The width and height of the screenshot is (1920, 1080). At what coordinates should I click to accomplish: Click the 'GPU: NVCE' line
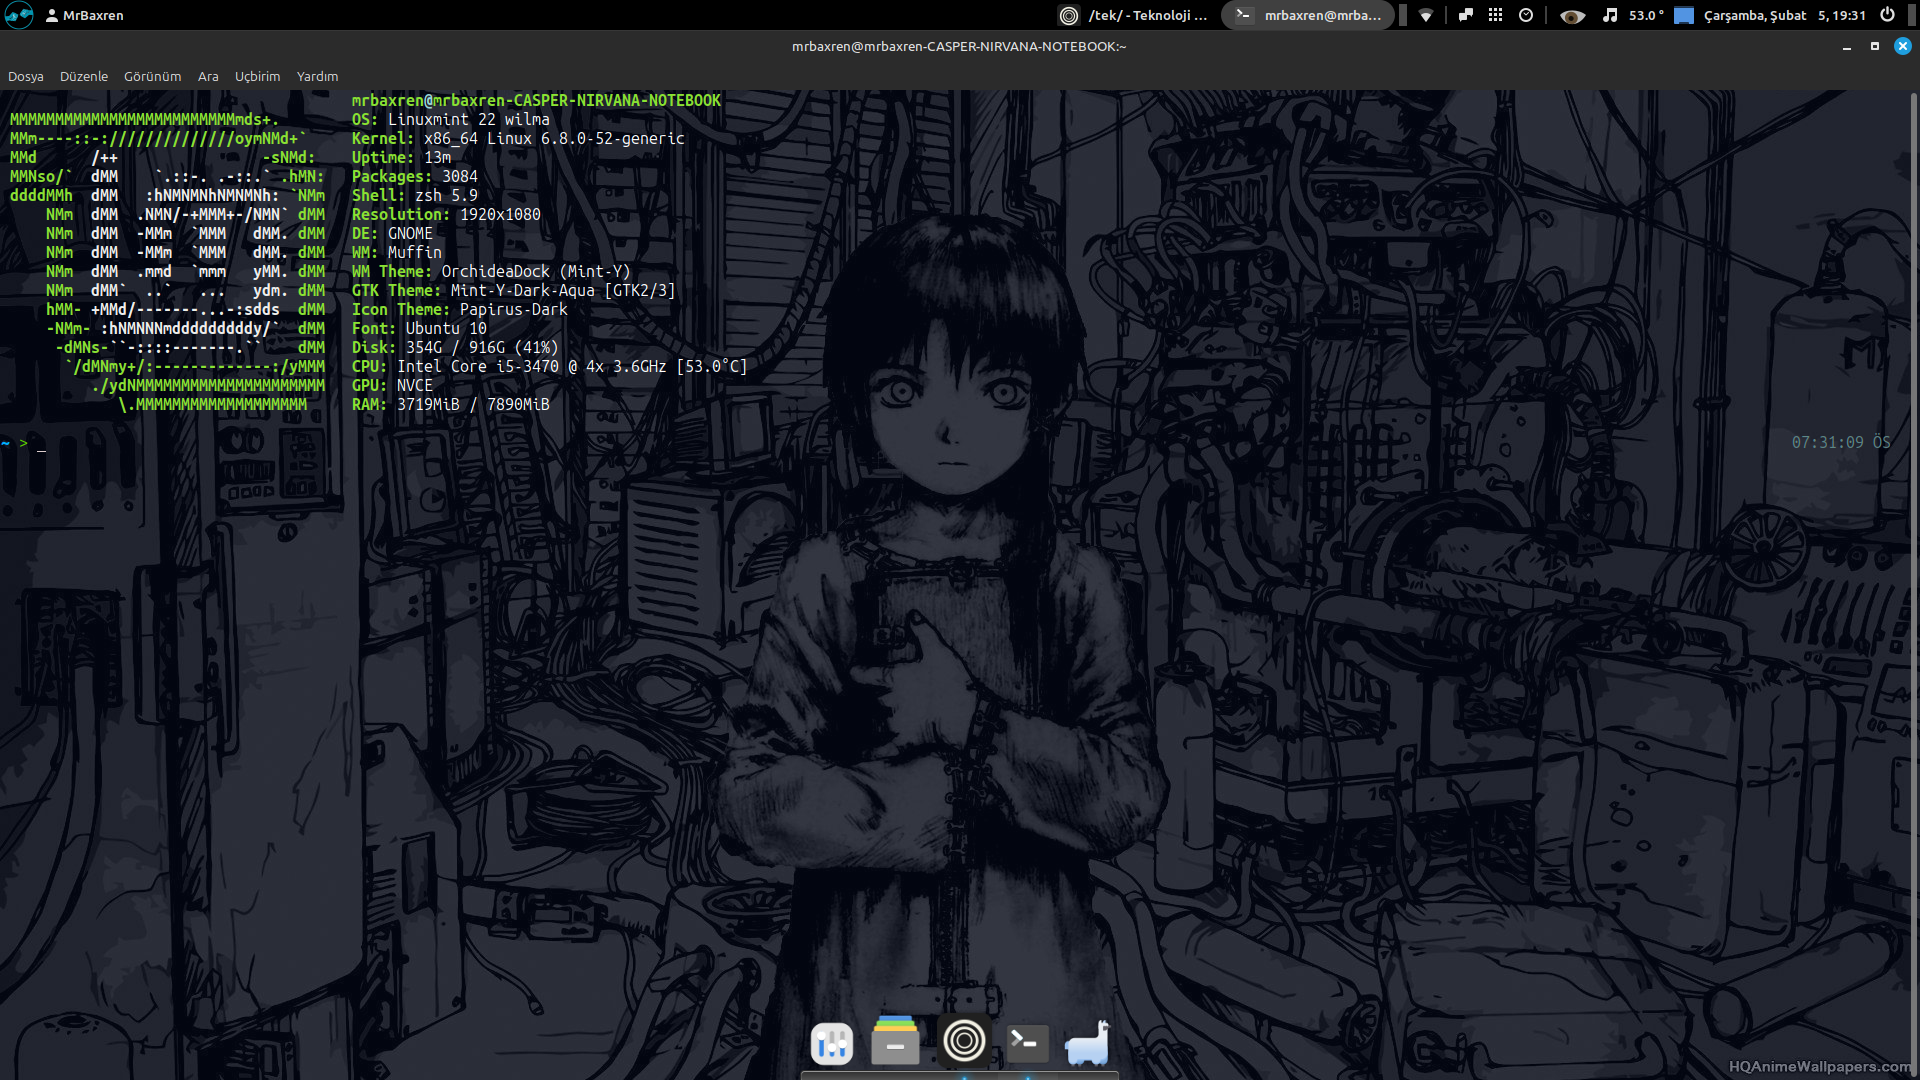click(x=392, y=385)
